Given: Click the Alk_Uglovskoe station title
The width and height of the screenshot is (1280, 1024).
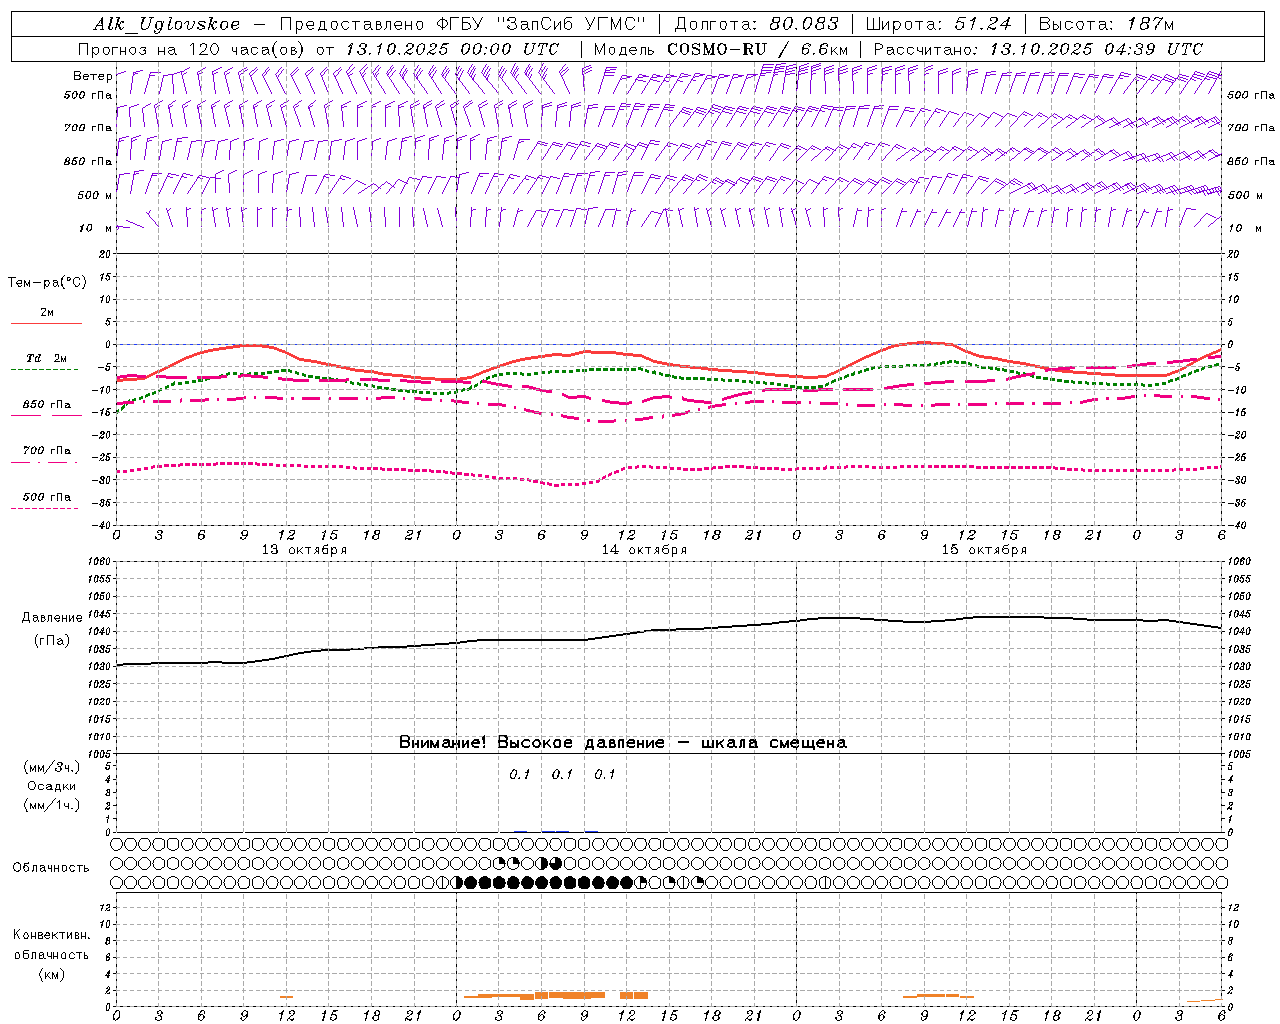Looking at the screenshot, I should 167,24.
